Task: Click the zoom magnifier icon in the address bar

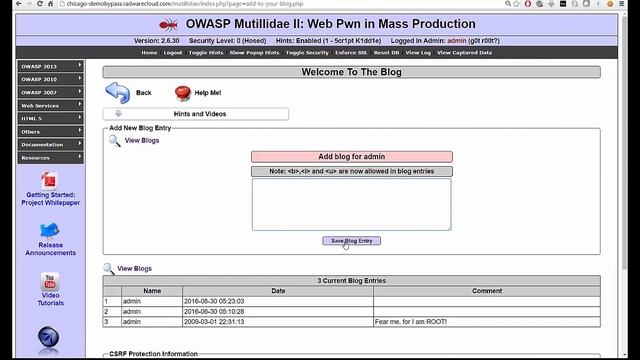Action: (508, 4)
